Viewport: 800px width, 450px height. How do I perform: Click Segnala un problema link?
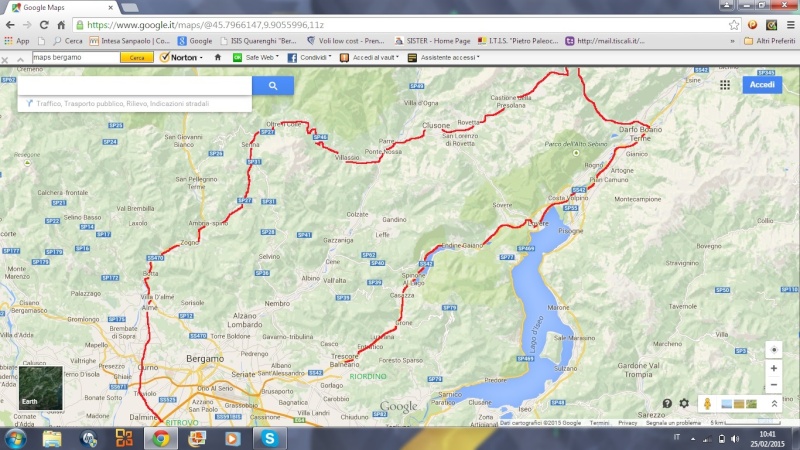click(673, 423)
